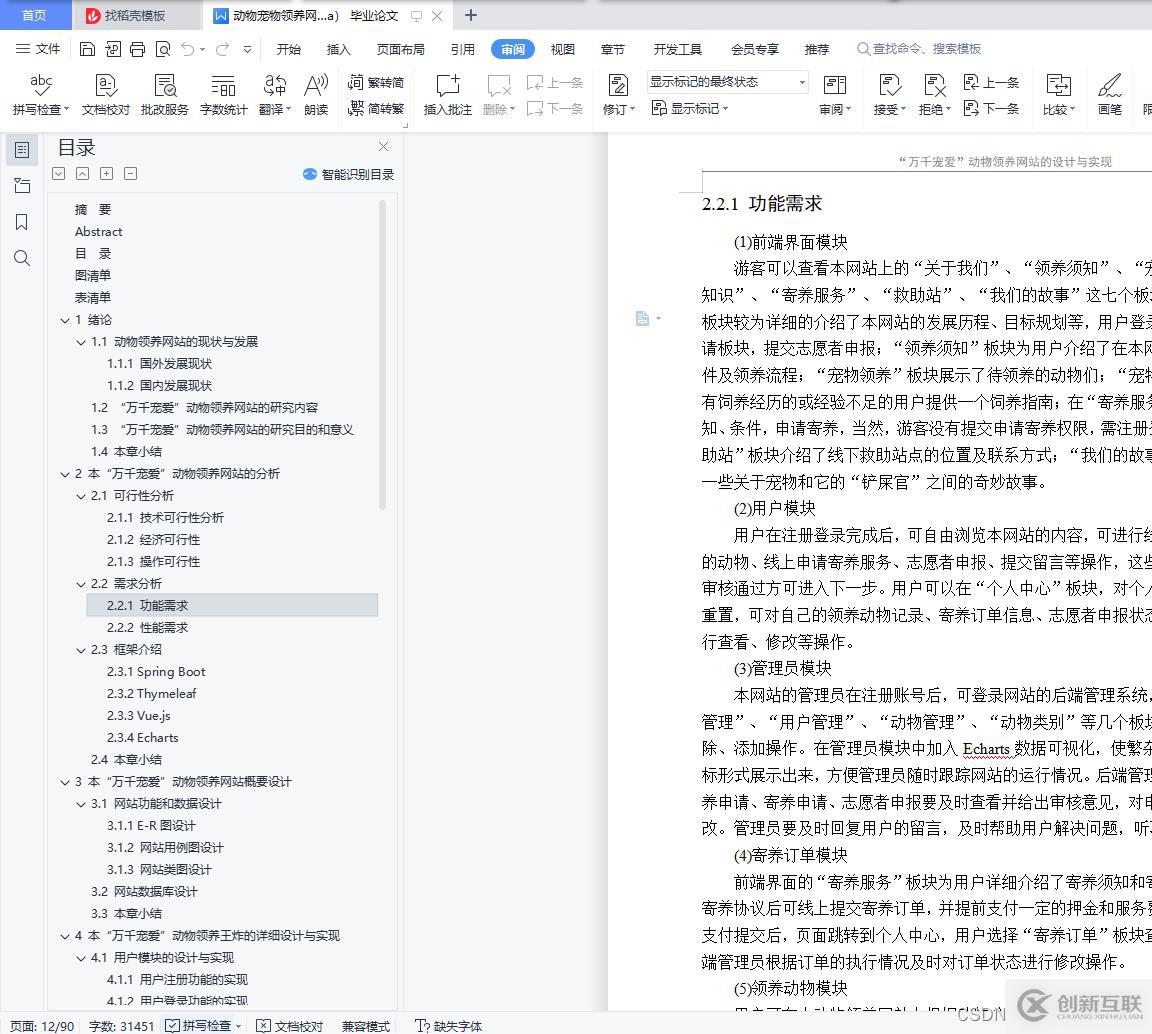Toggle 文档校对 in the status bar
1152x1034 pixels.
pyautogui.click(x=290, y=1026)
